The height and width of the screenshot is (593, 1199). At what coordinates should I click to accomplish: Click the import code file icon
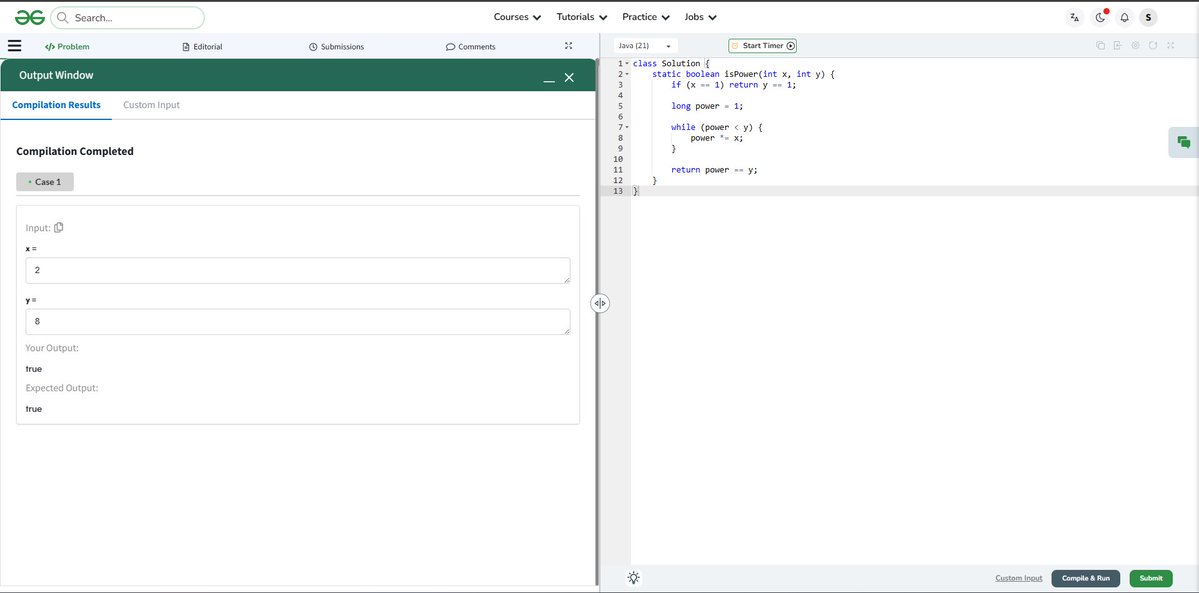pos(1118,46)
